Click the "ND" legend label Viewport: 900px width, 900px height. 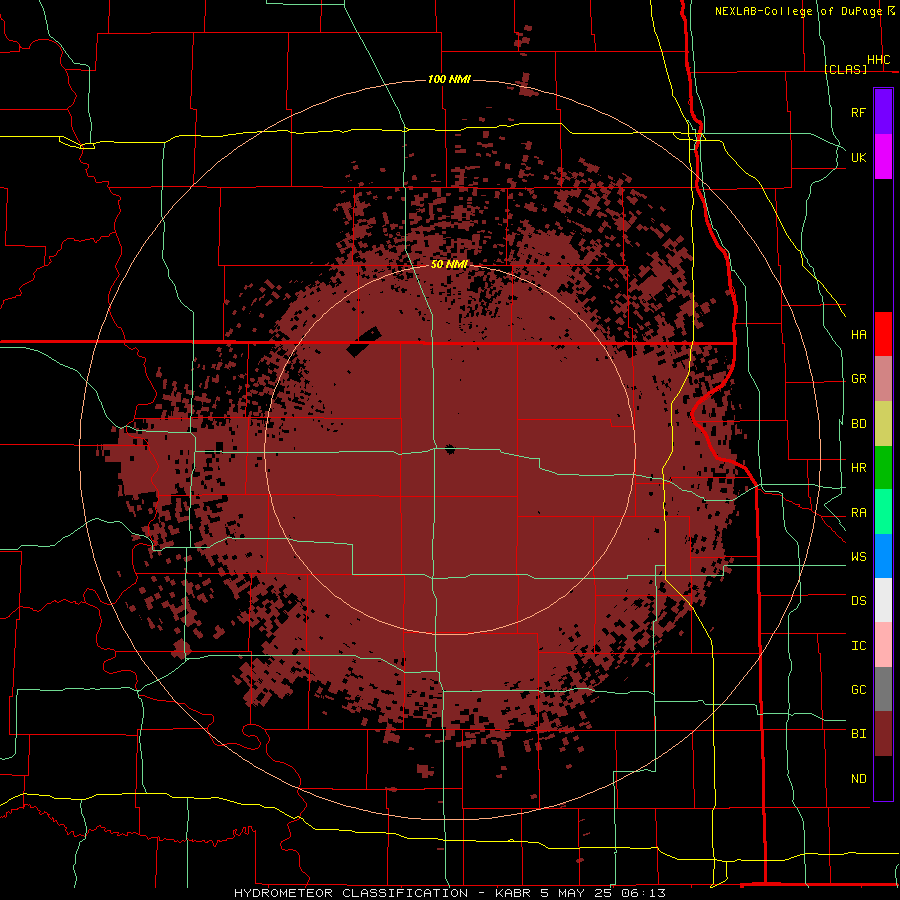[x=858, y=779]
